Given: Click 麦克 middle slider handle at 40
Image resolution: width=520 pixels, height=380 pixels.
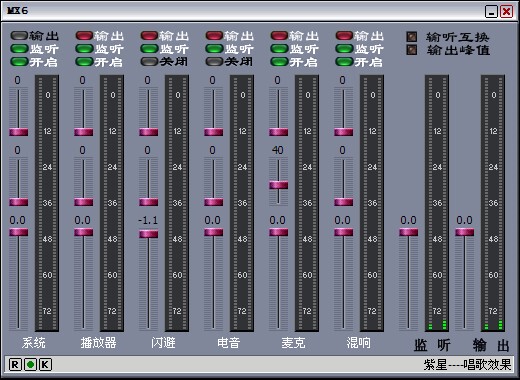Looking at the screenshot, I should click(279, 185).
